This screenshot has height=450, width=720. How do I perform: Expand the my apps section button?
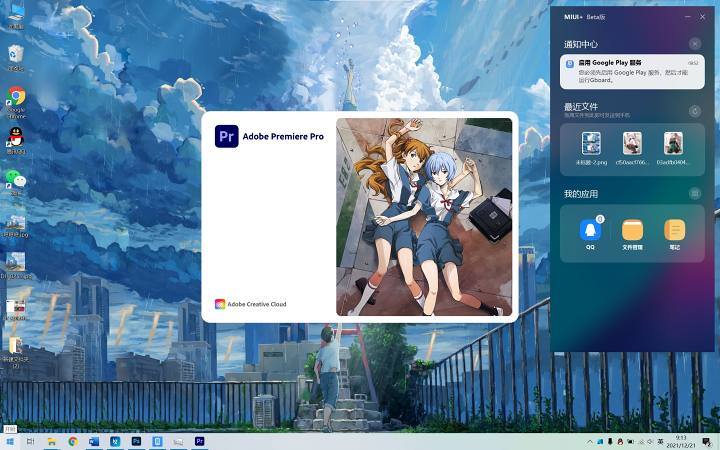pyautogui.click(x=695, y=193)
